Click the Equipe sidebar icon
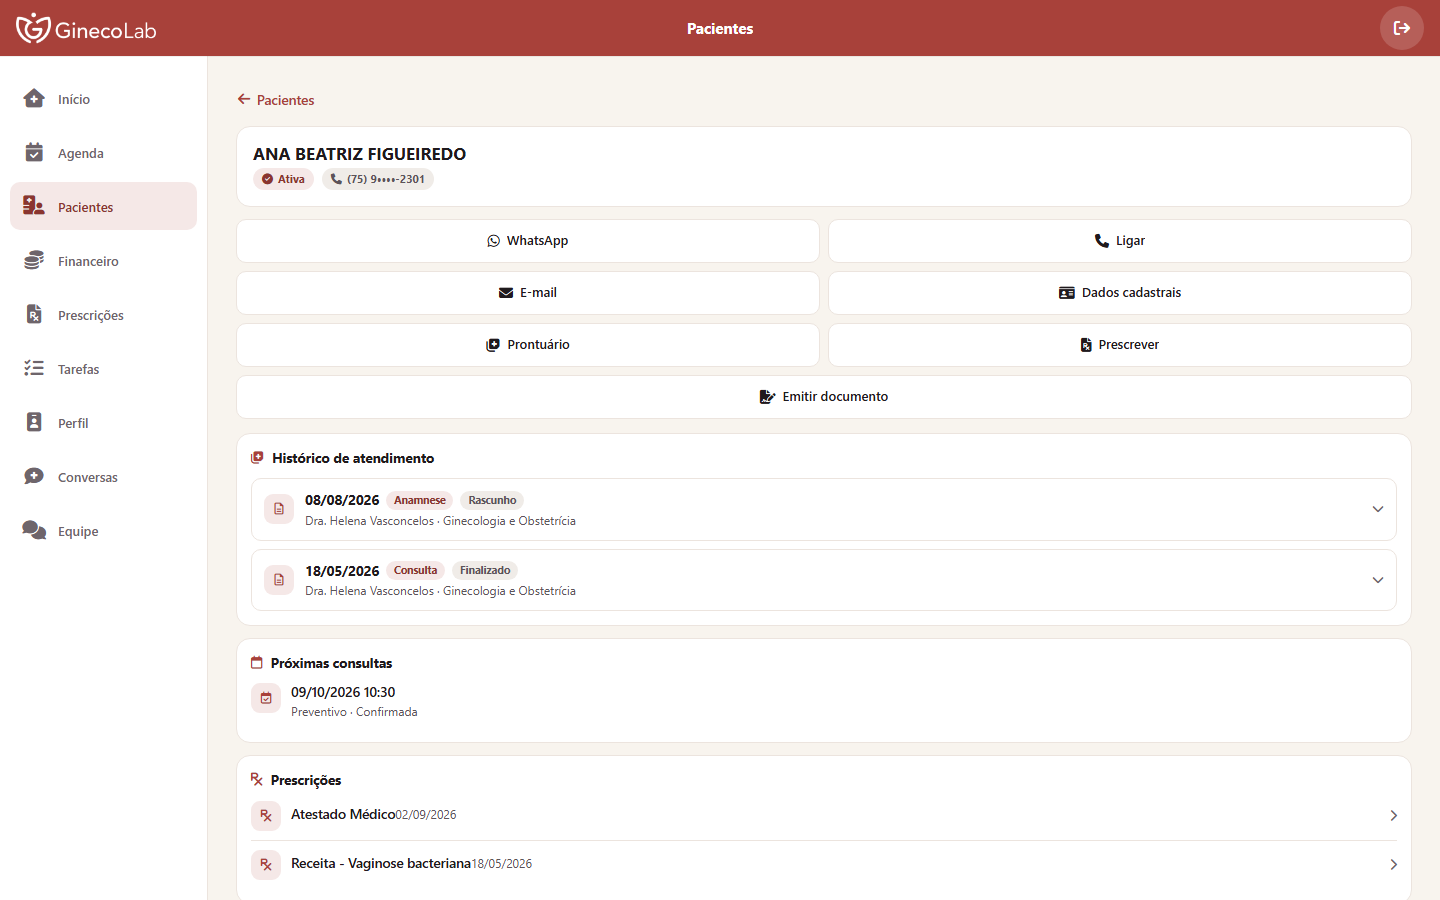Screen dimensions: 1440x900 [34, 530]
